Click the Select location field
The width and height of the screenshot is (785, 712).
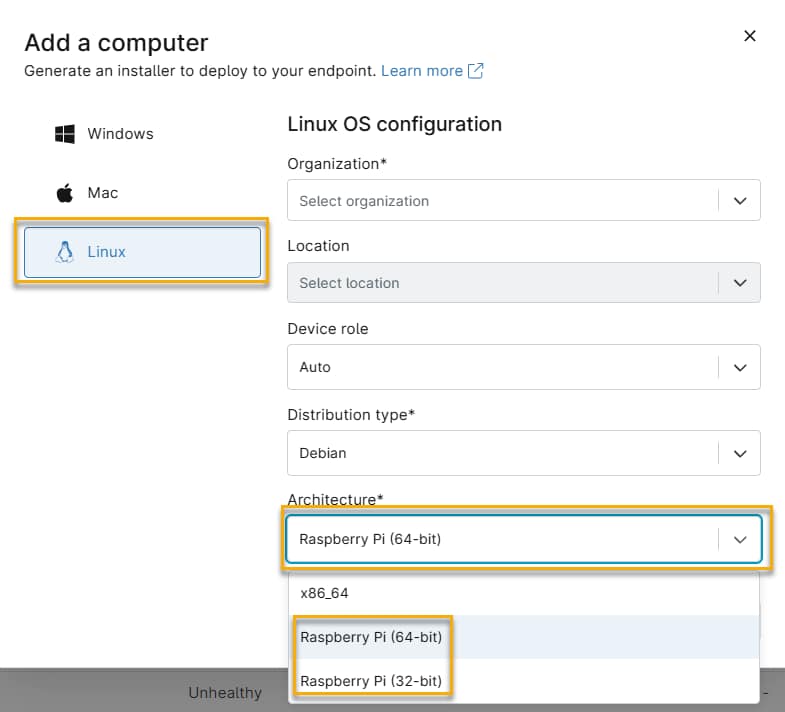(500, 283)
